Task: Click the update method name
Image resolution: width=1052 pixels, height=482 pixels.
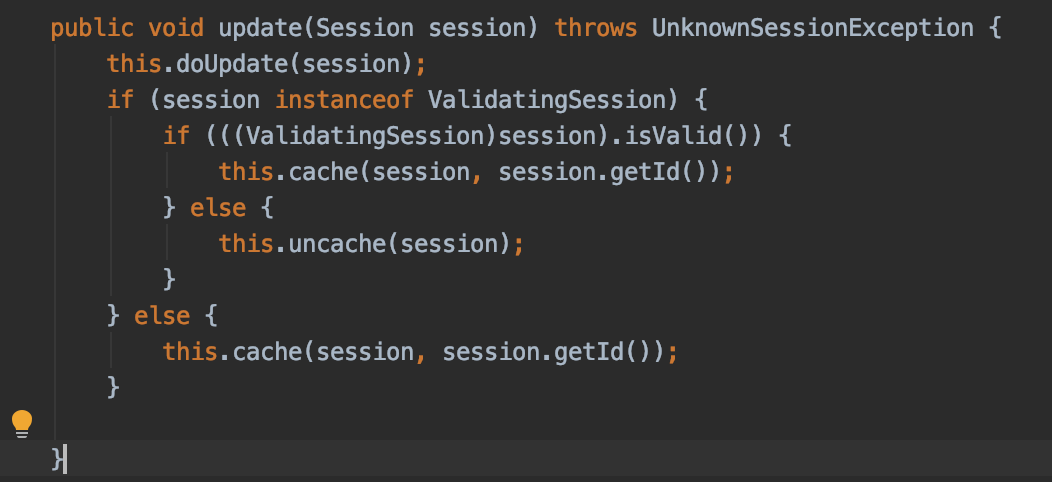Action: tap(259, 28)
